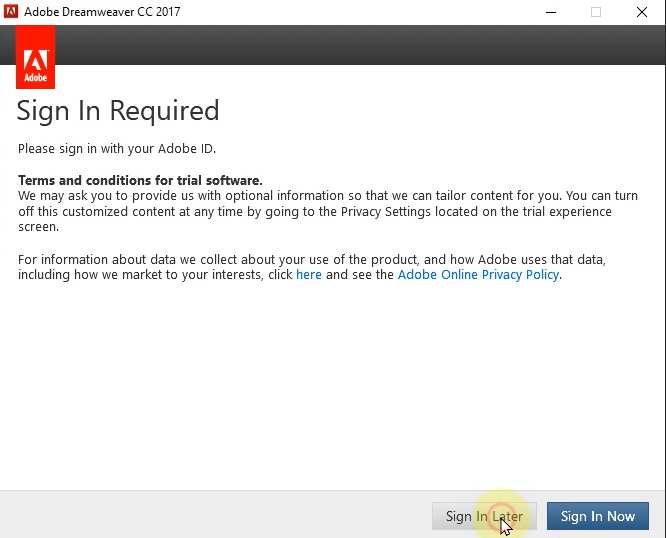The width and height of the screenshot is (666, 538).
Task: Minimize the Dreamweaver sign-in window
Action: [551, 12]
